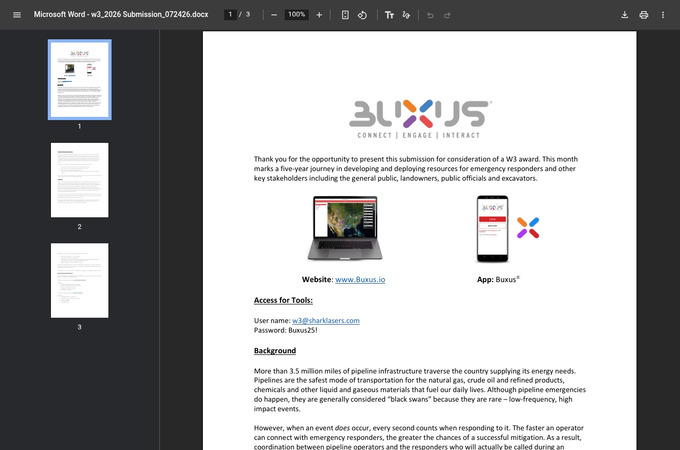Click the redo arrow icon

tap(447, 15)
